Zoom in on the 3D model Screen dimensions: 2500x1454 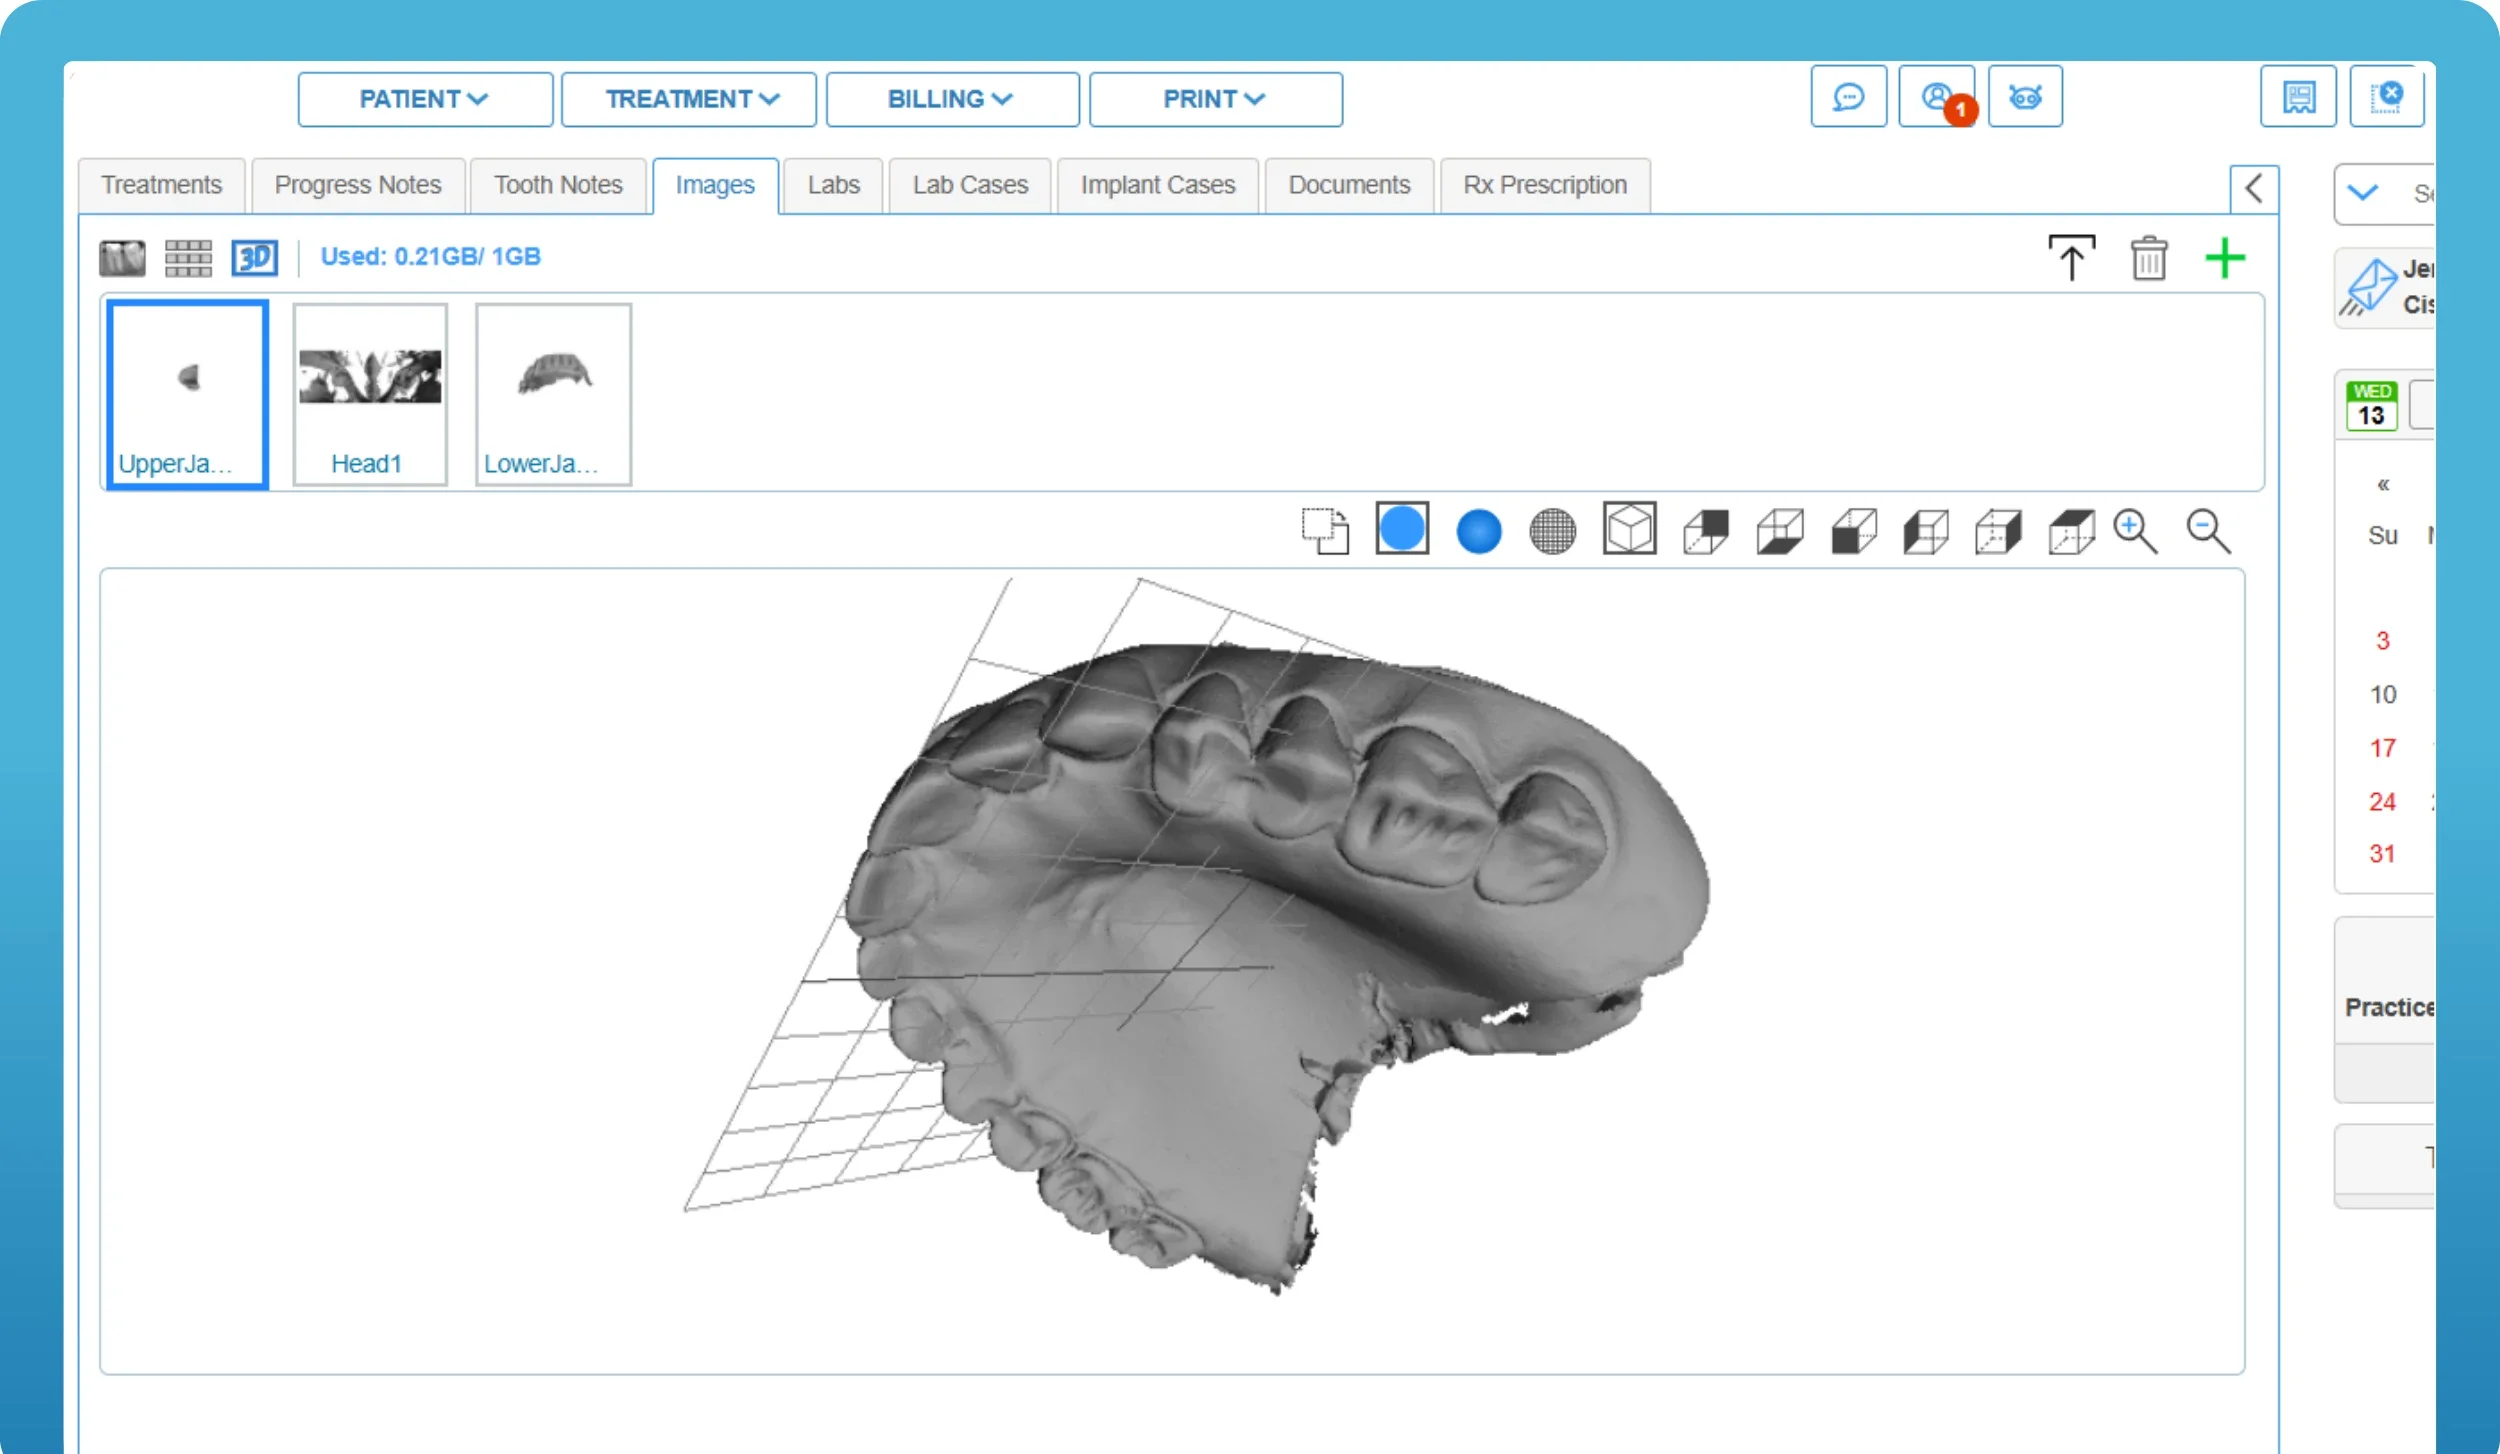(x=2135, y=531)
